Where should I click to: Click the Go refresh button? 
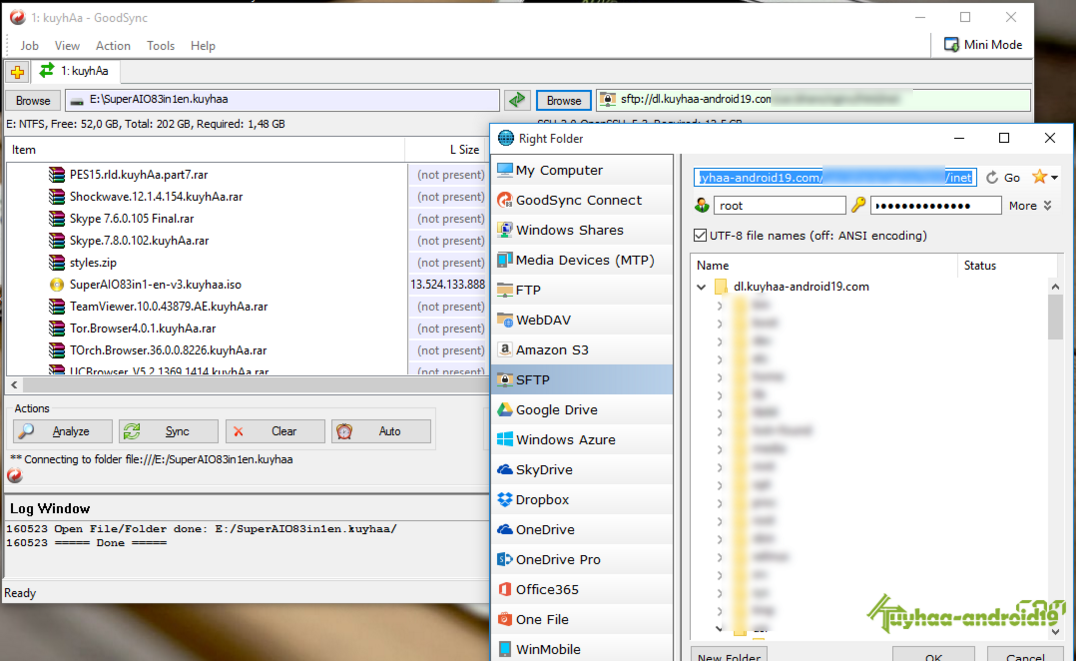pos(1003,177)
